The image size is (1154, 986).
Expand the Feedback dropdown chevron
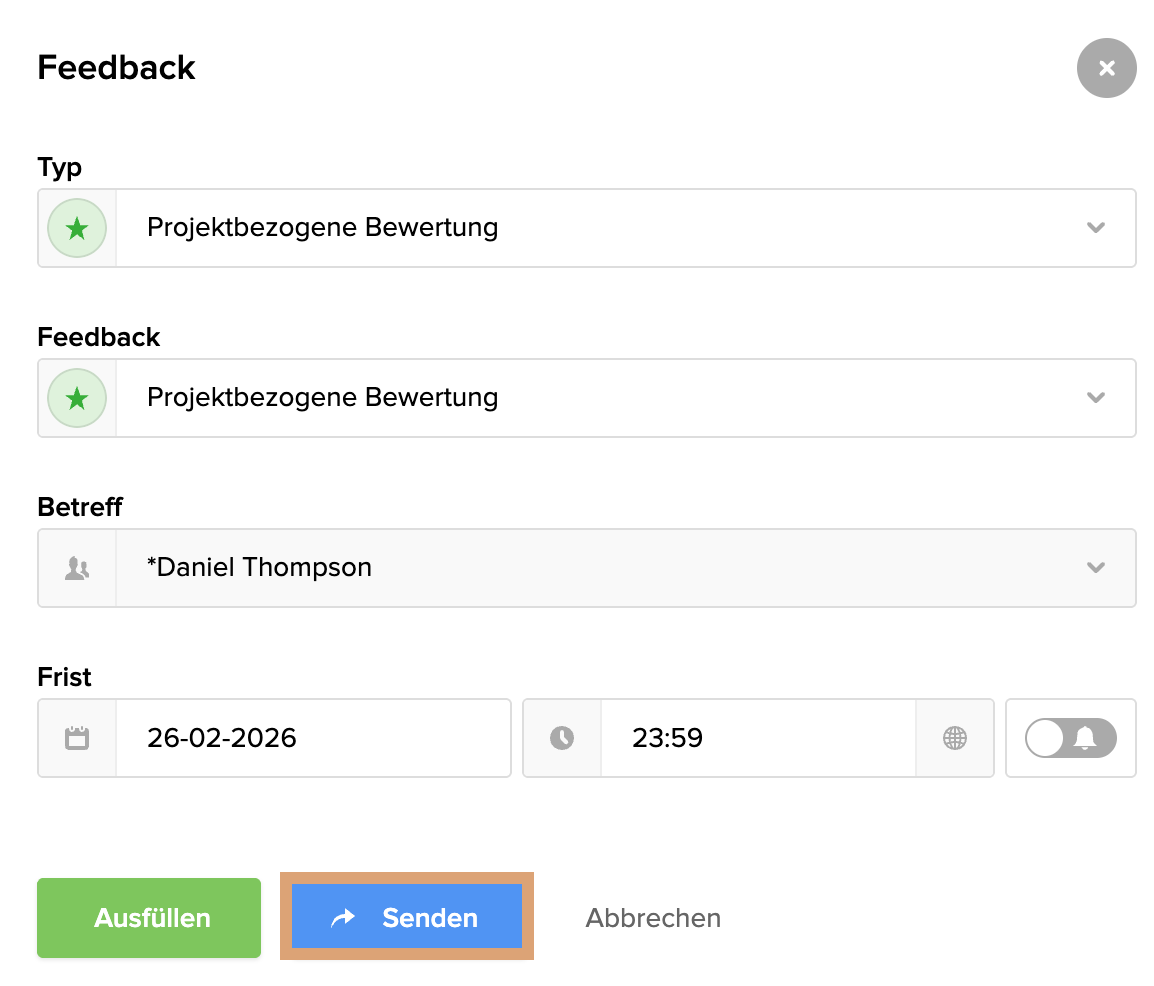tap(1096, 398)
